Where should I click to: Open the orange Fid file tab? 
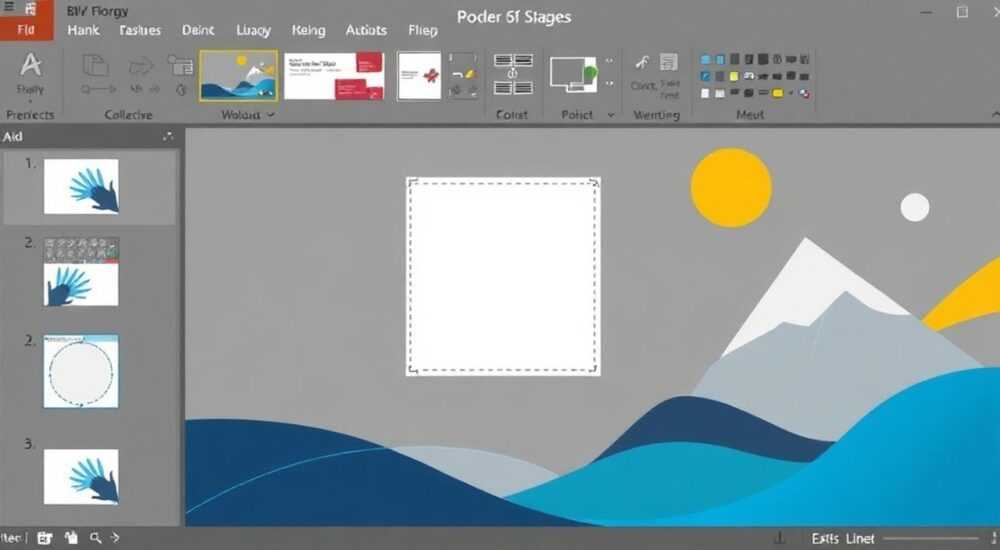click(26, 29)
